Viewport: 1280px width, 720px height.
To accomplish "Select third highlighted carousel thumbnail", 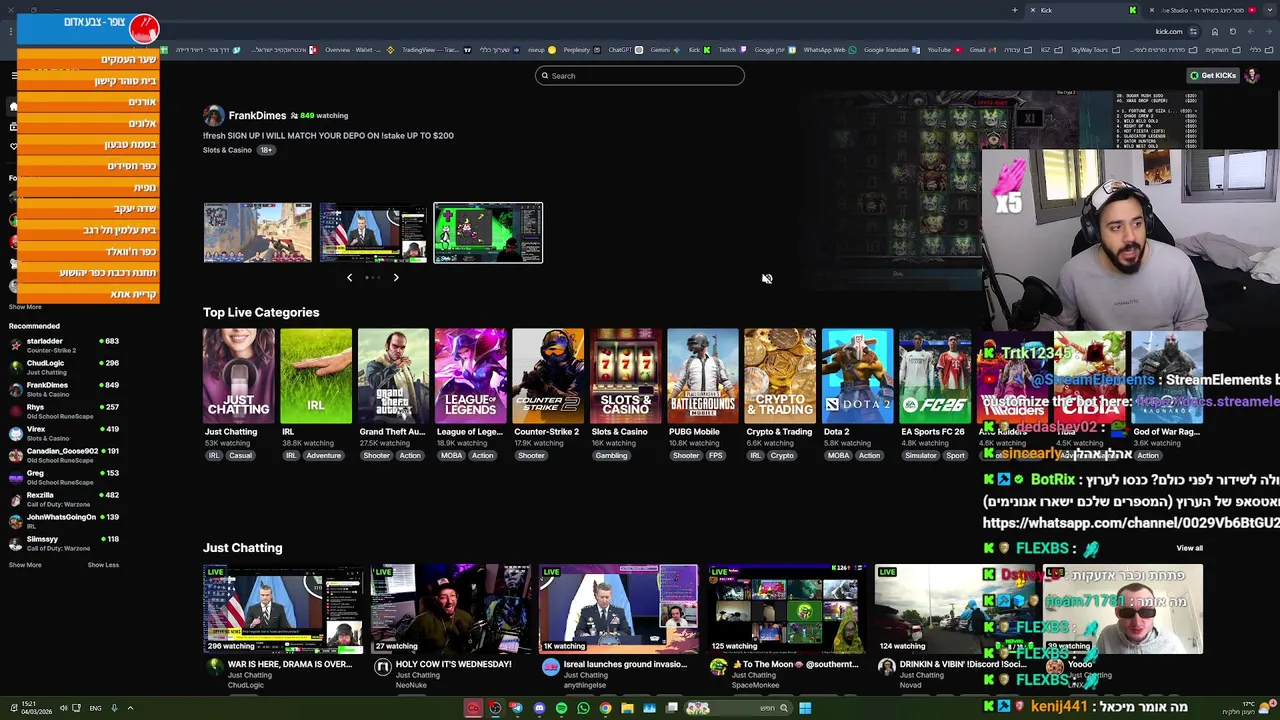I will (488, 233).
